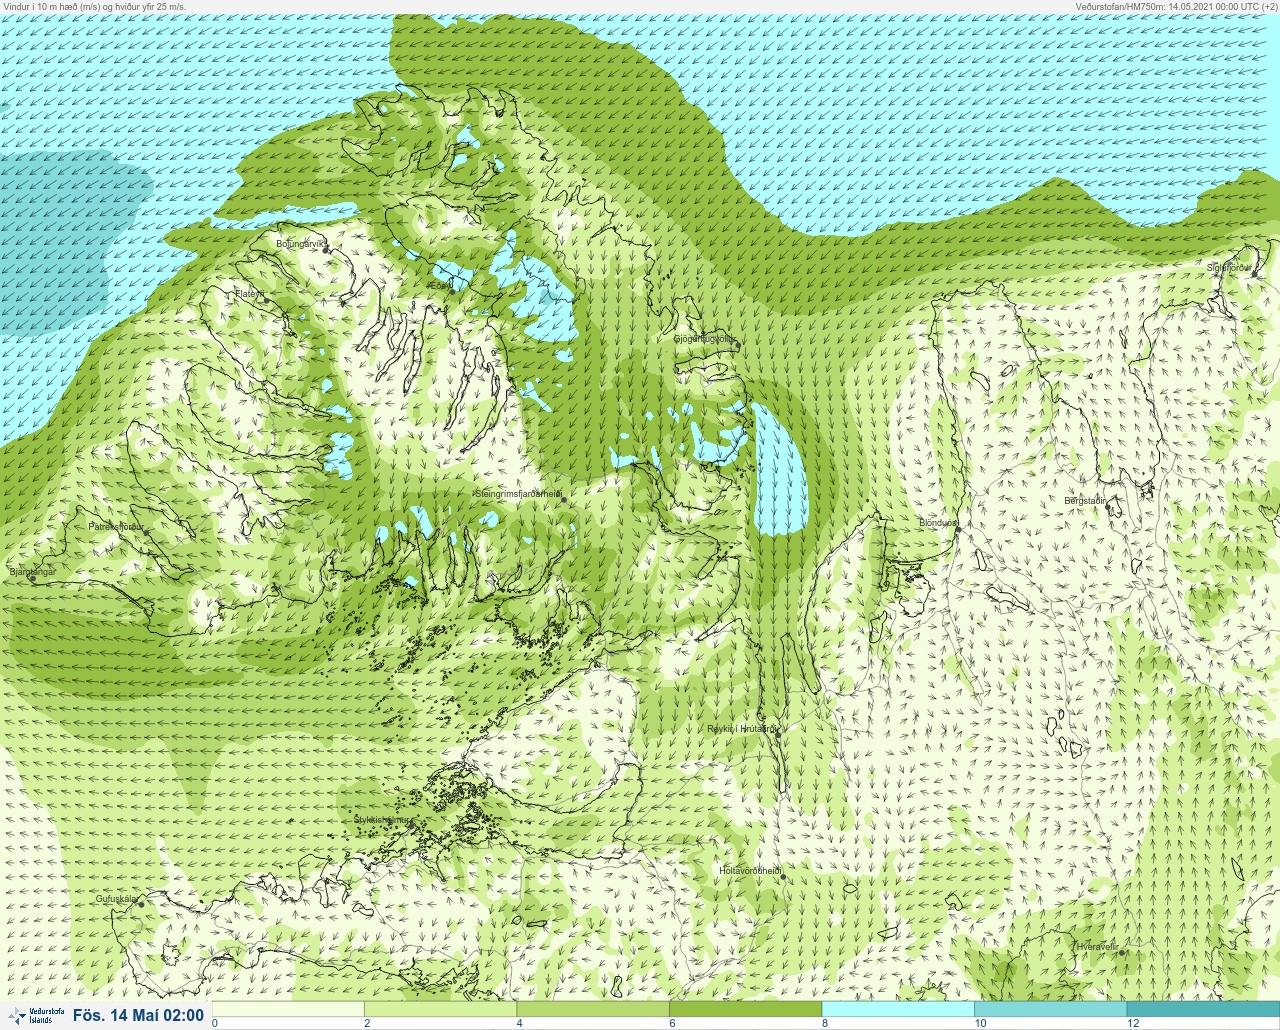Click the Blönduós station label
Viewport: 1280px width, 1030px height.
tap(938, 523)
